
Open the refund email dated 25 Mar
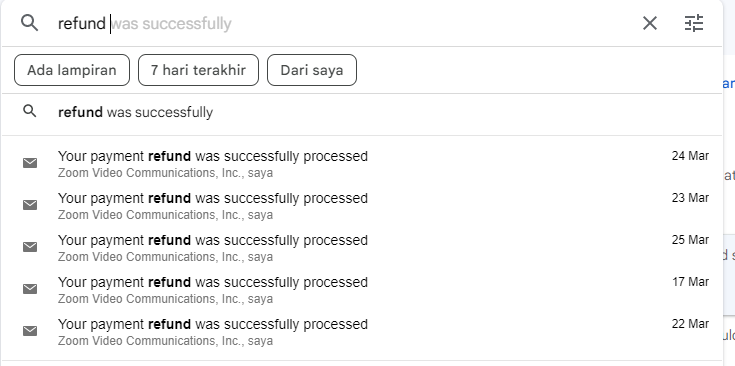click(x=362, y=247)
